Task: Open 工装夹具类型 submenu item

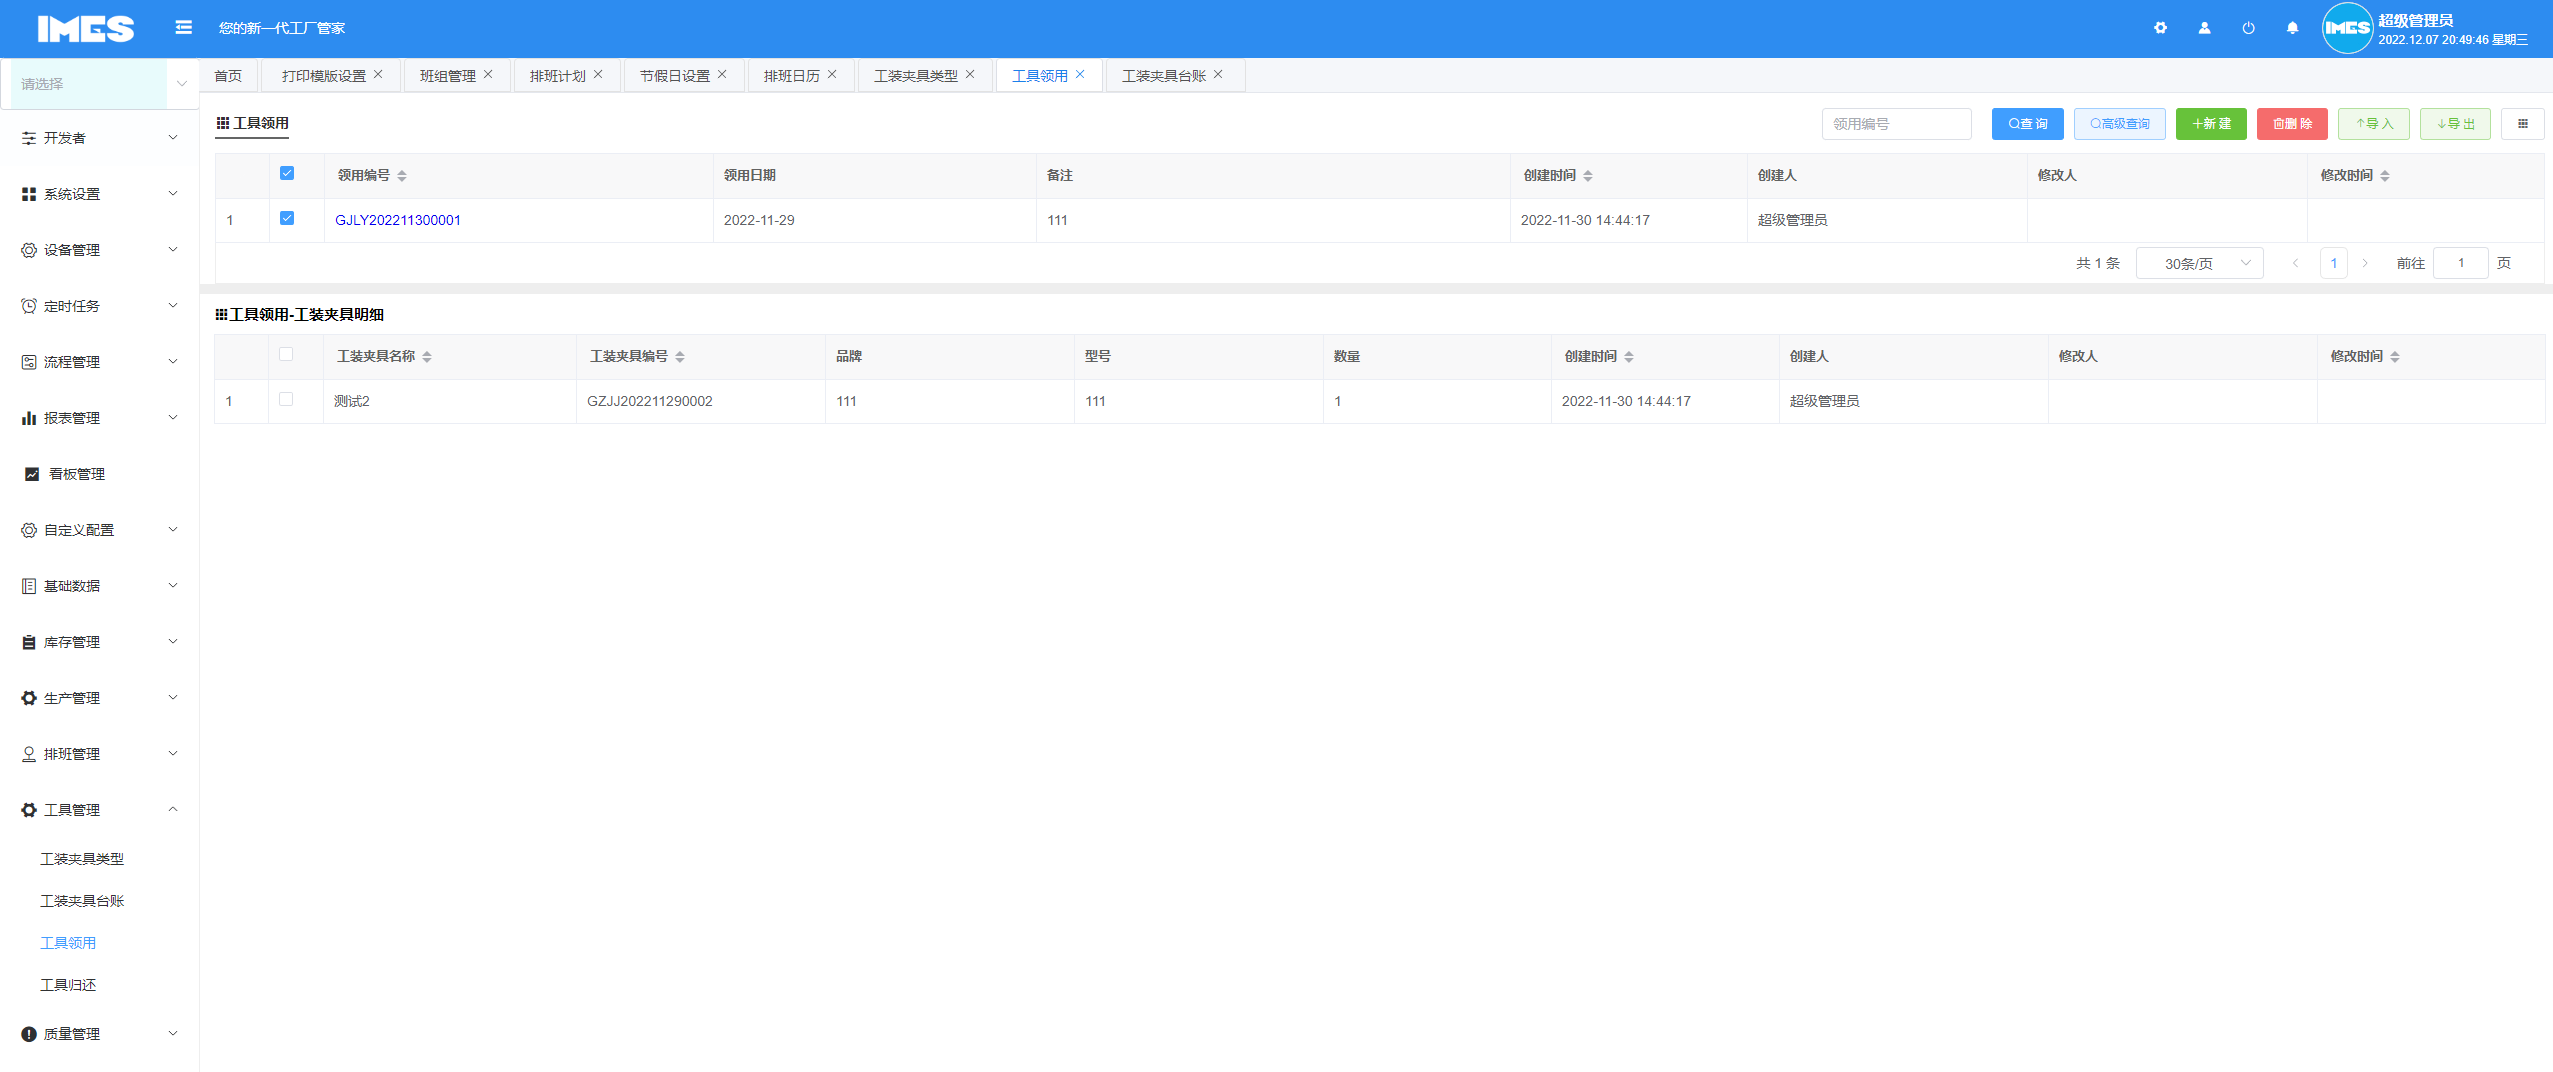Action: coord(82,859)
